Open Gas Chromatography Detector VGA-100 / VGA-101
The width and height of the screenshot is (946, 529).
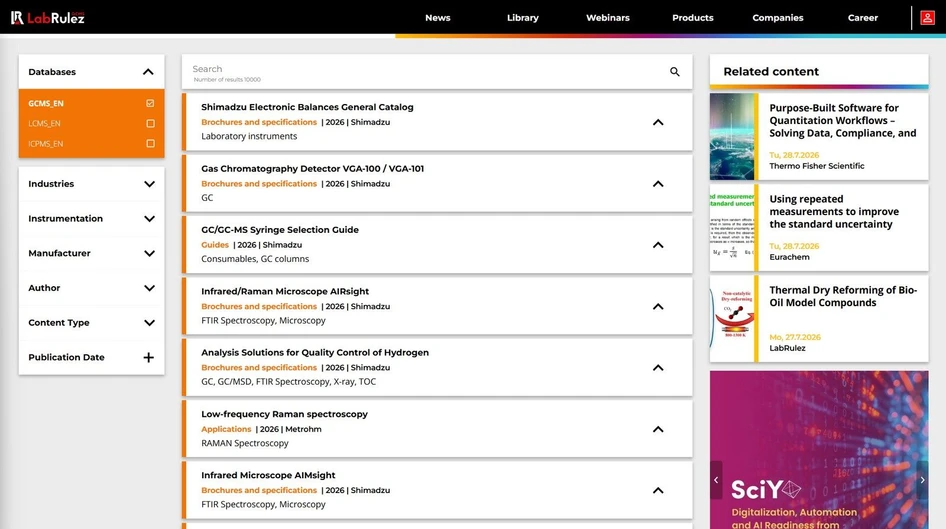click(x=313, y=168)
